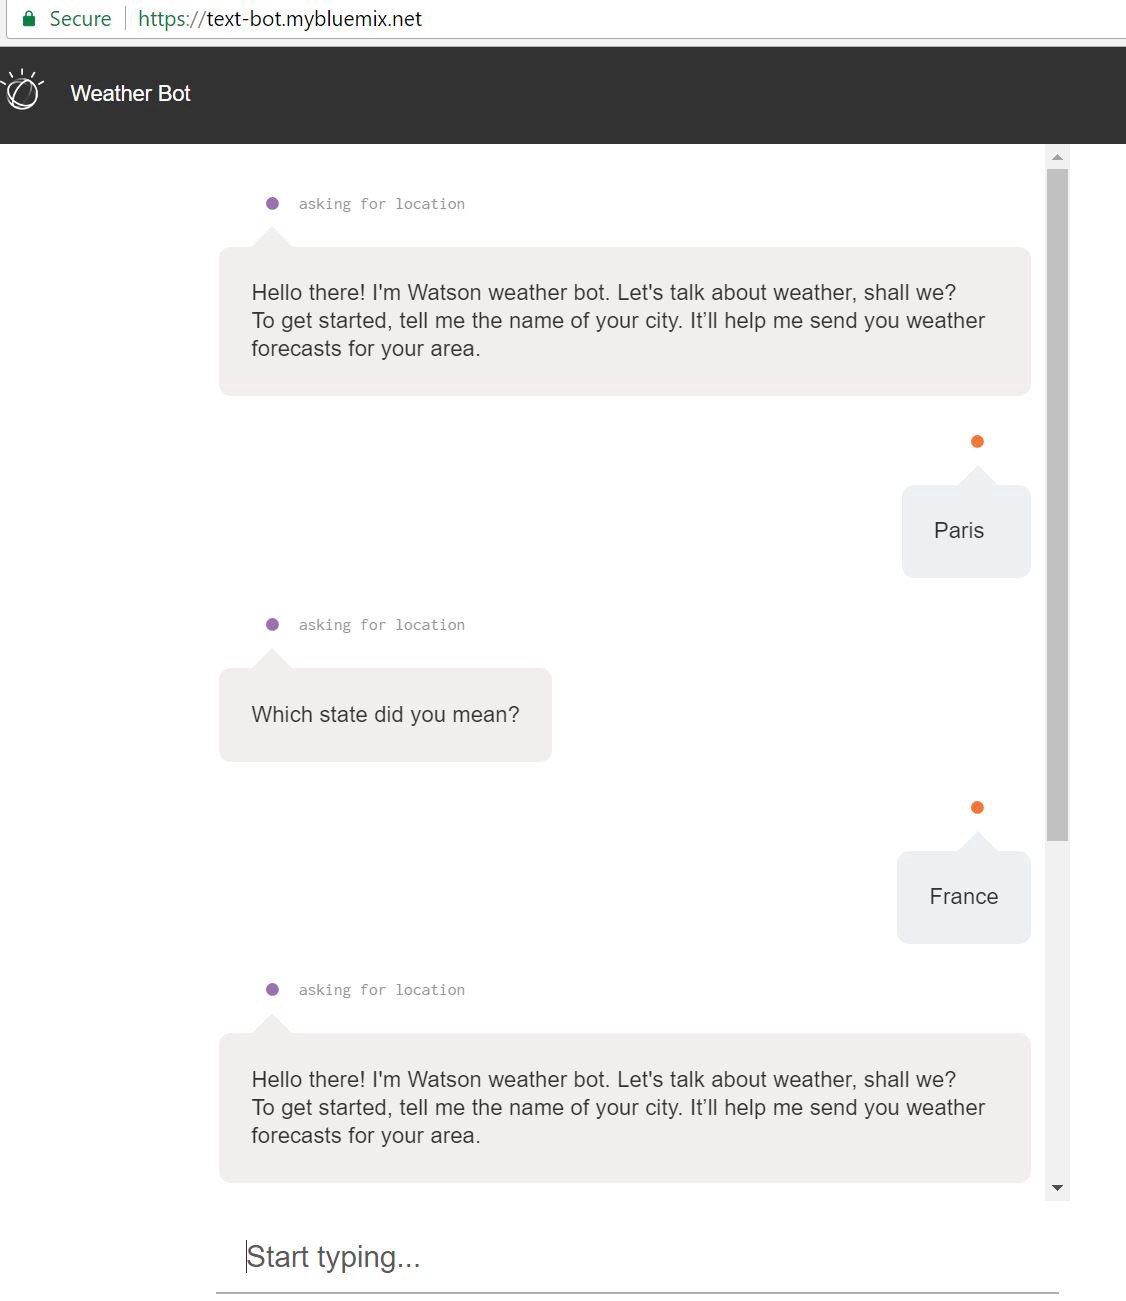The width and height of the screenshot is (1126, 1301).
Task: Click "asking for location" label above "Which state"
Action: 381,625
